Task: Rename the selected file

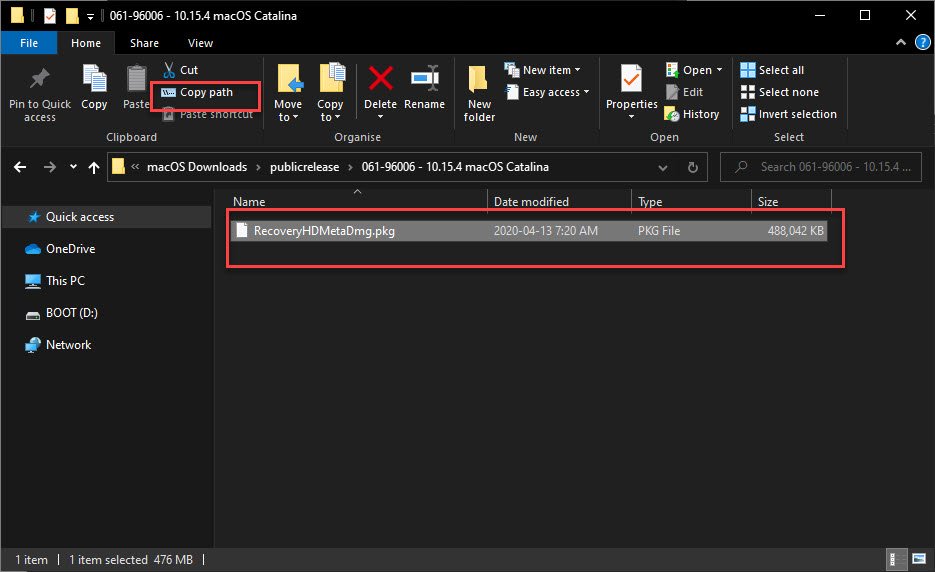Action: (425, 87)
